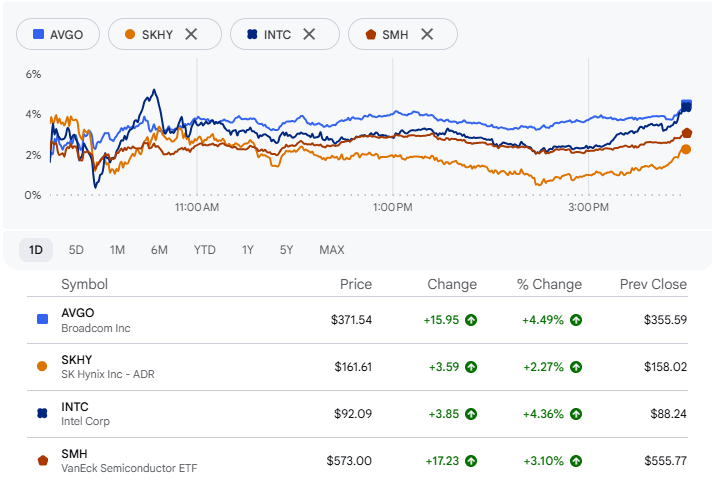712x490 pixels.
Task: Click dark blue icon in INTC table row
Action: (x=42, y=413)
